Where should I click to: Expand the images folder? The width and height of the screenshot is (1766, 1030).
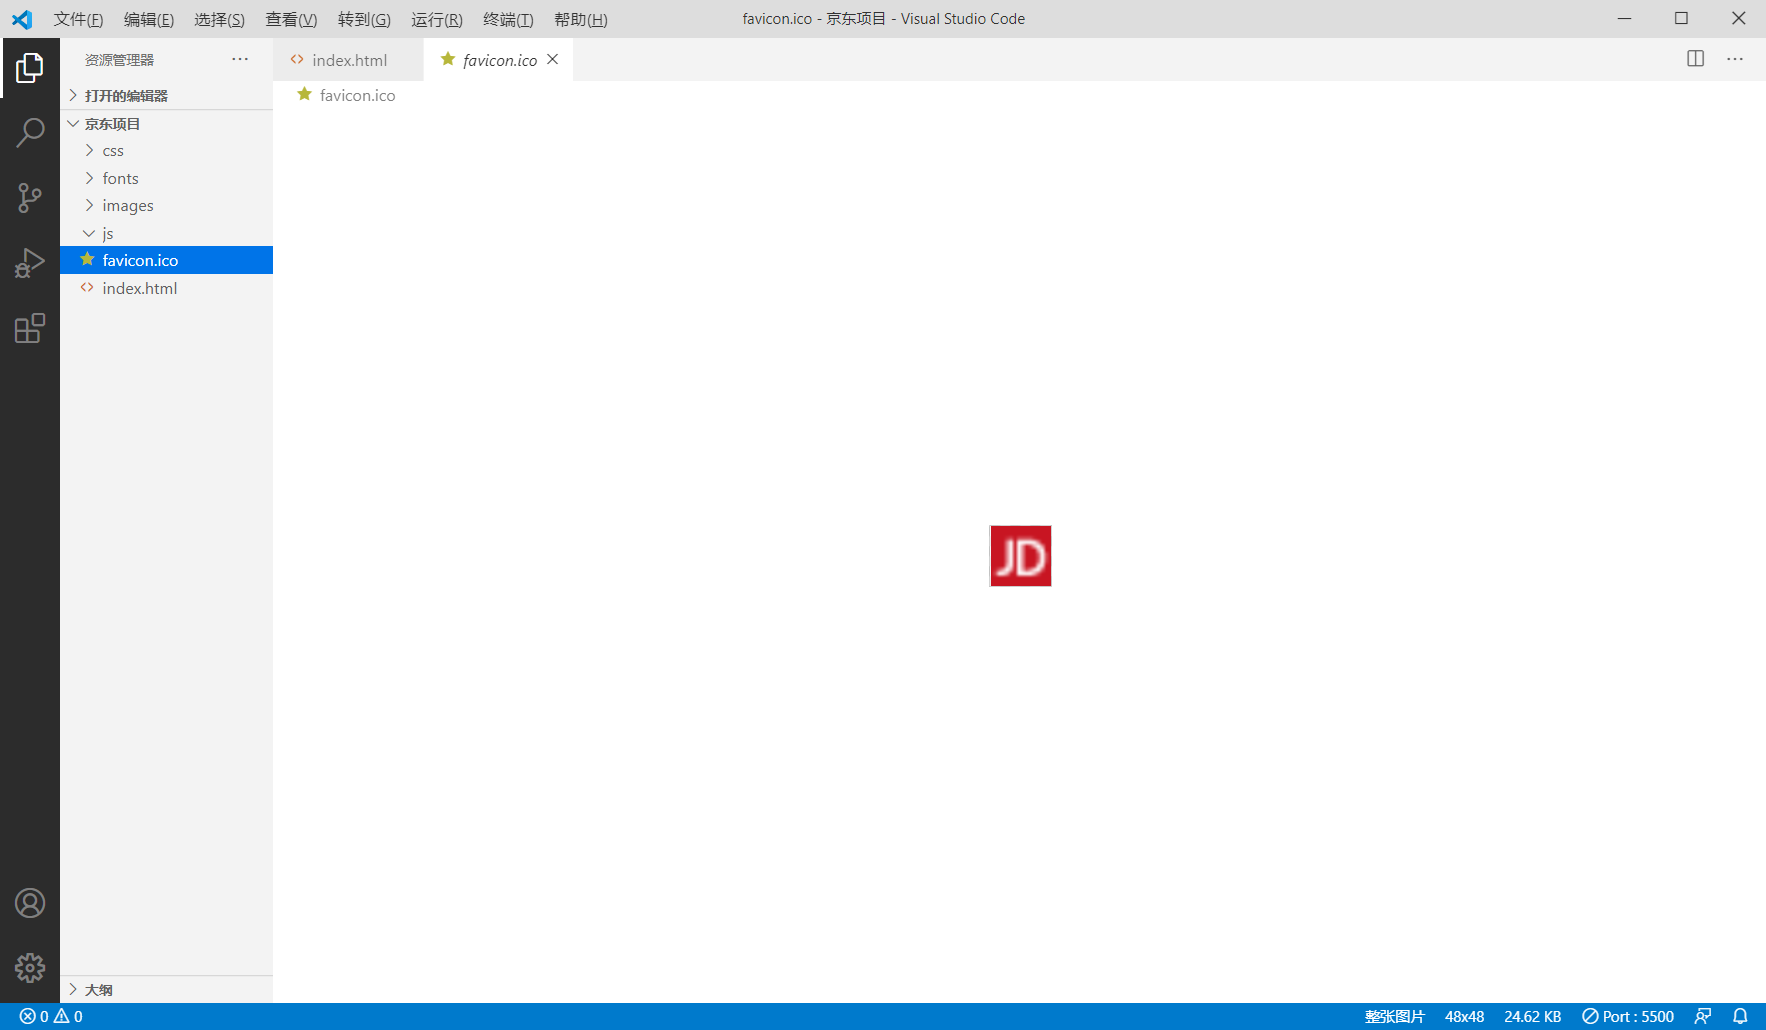(x=166, y=205)
